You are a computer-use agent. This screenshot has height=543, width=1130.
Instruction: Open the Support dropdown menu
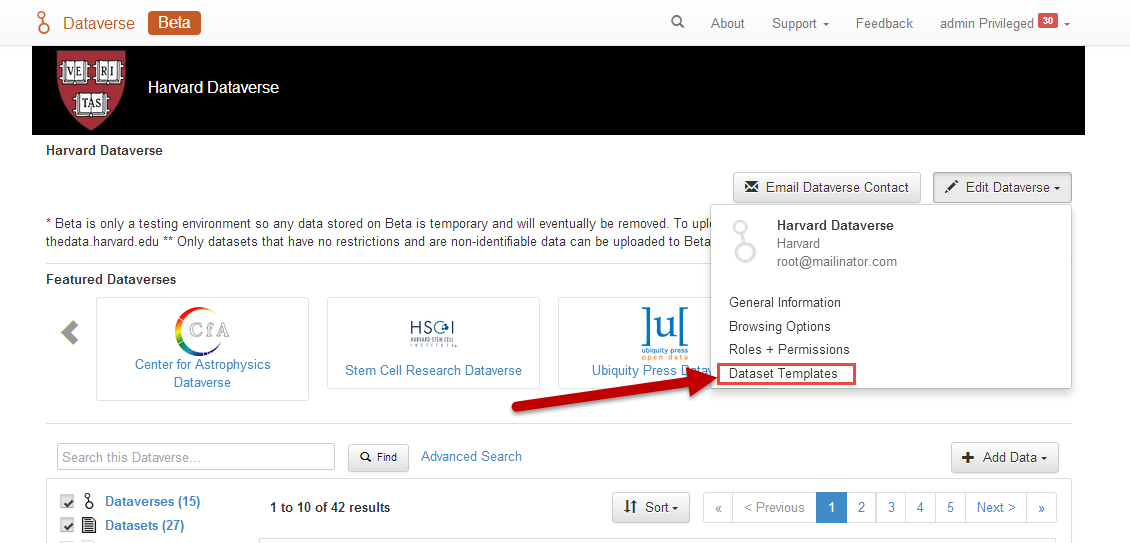point(800,24)
